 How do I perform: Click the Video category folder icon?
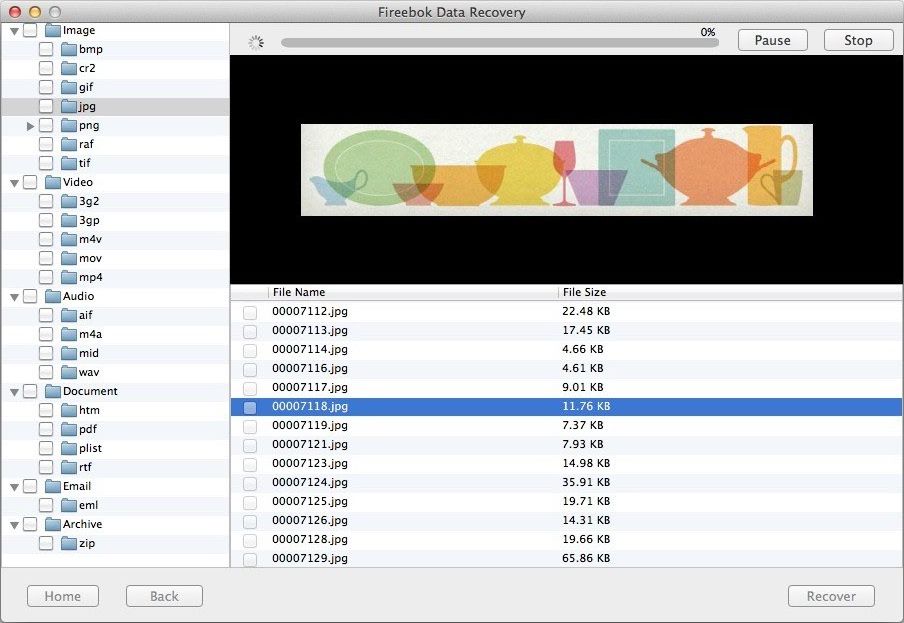[x=53, y=183]
